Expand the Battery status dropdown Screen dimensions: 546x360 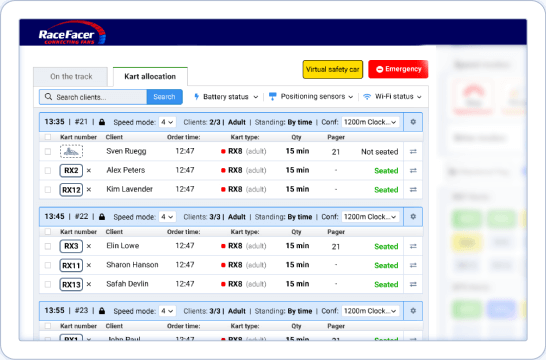coord(226,97)
